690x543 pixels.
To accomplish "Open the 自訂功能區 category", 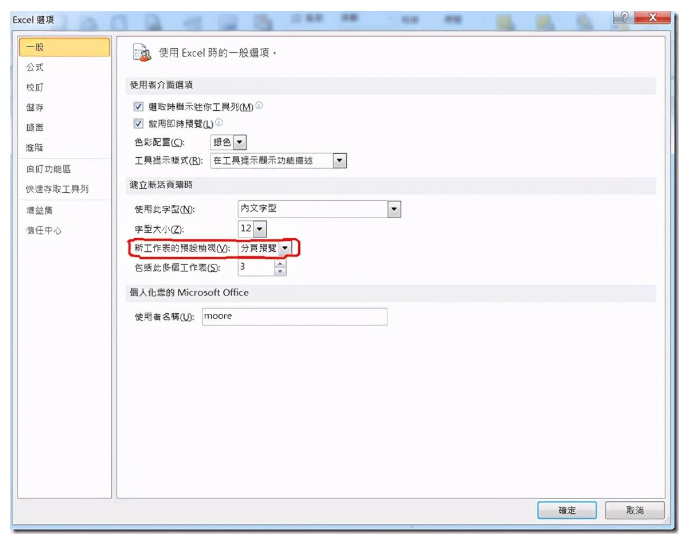I will (x=48, y=169).
